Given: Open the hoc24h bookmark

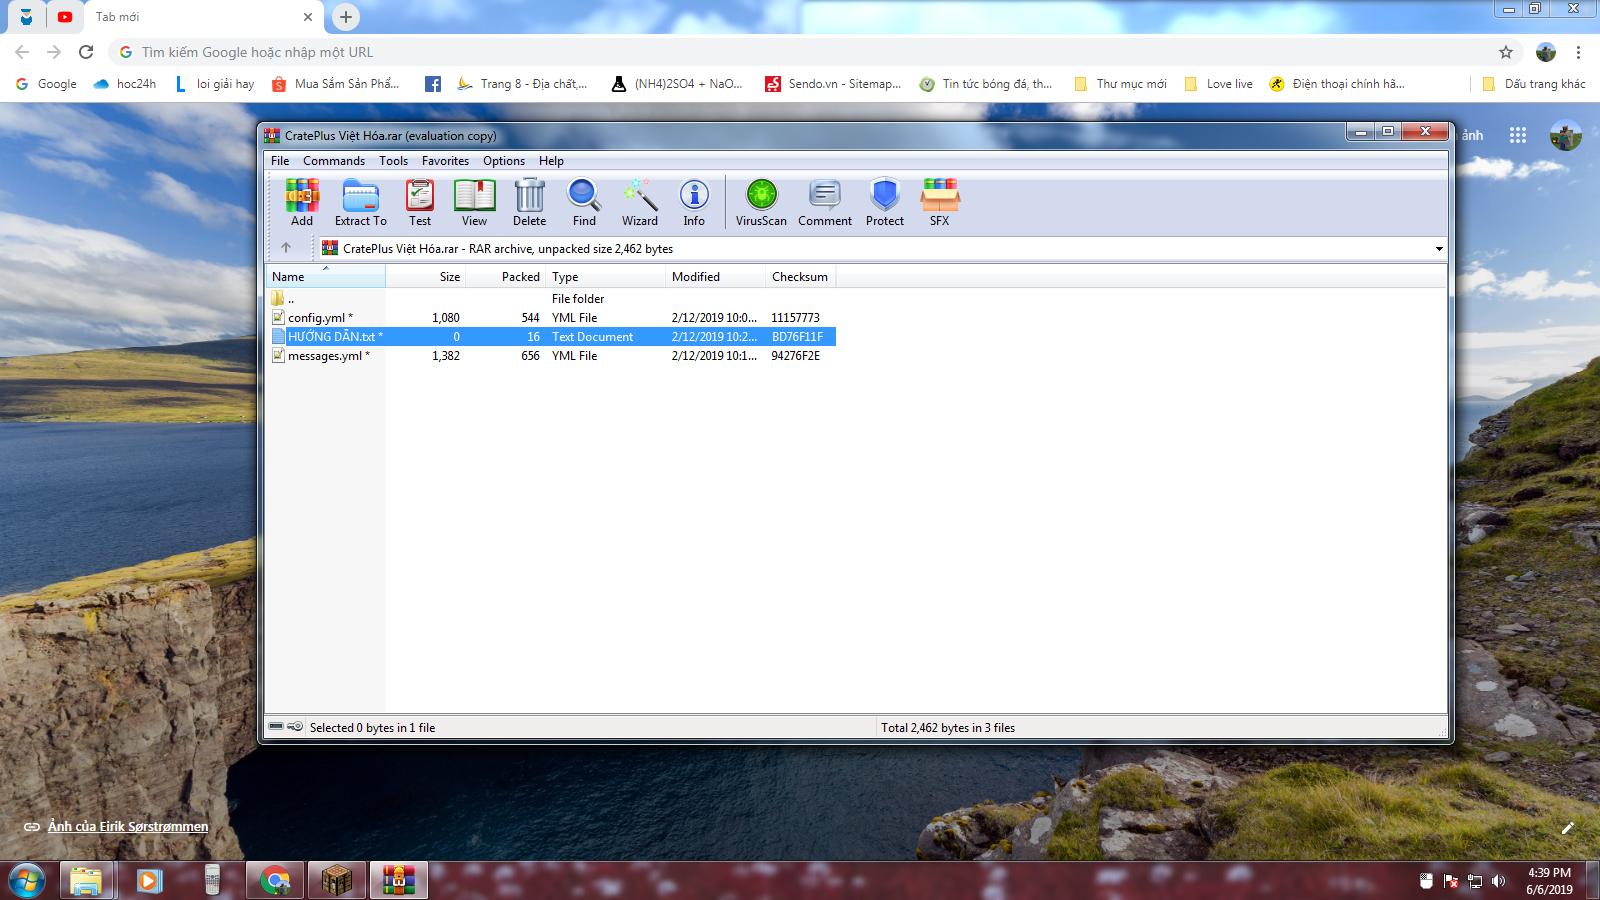Looking at the screenshot, I should click(125, 84).
